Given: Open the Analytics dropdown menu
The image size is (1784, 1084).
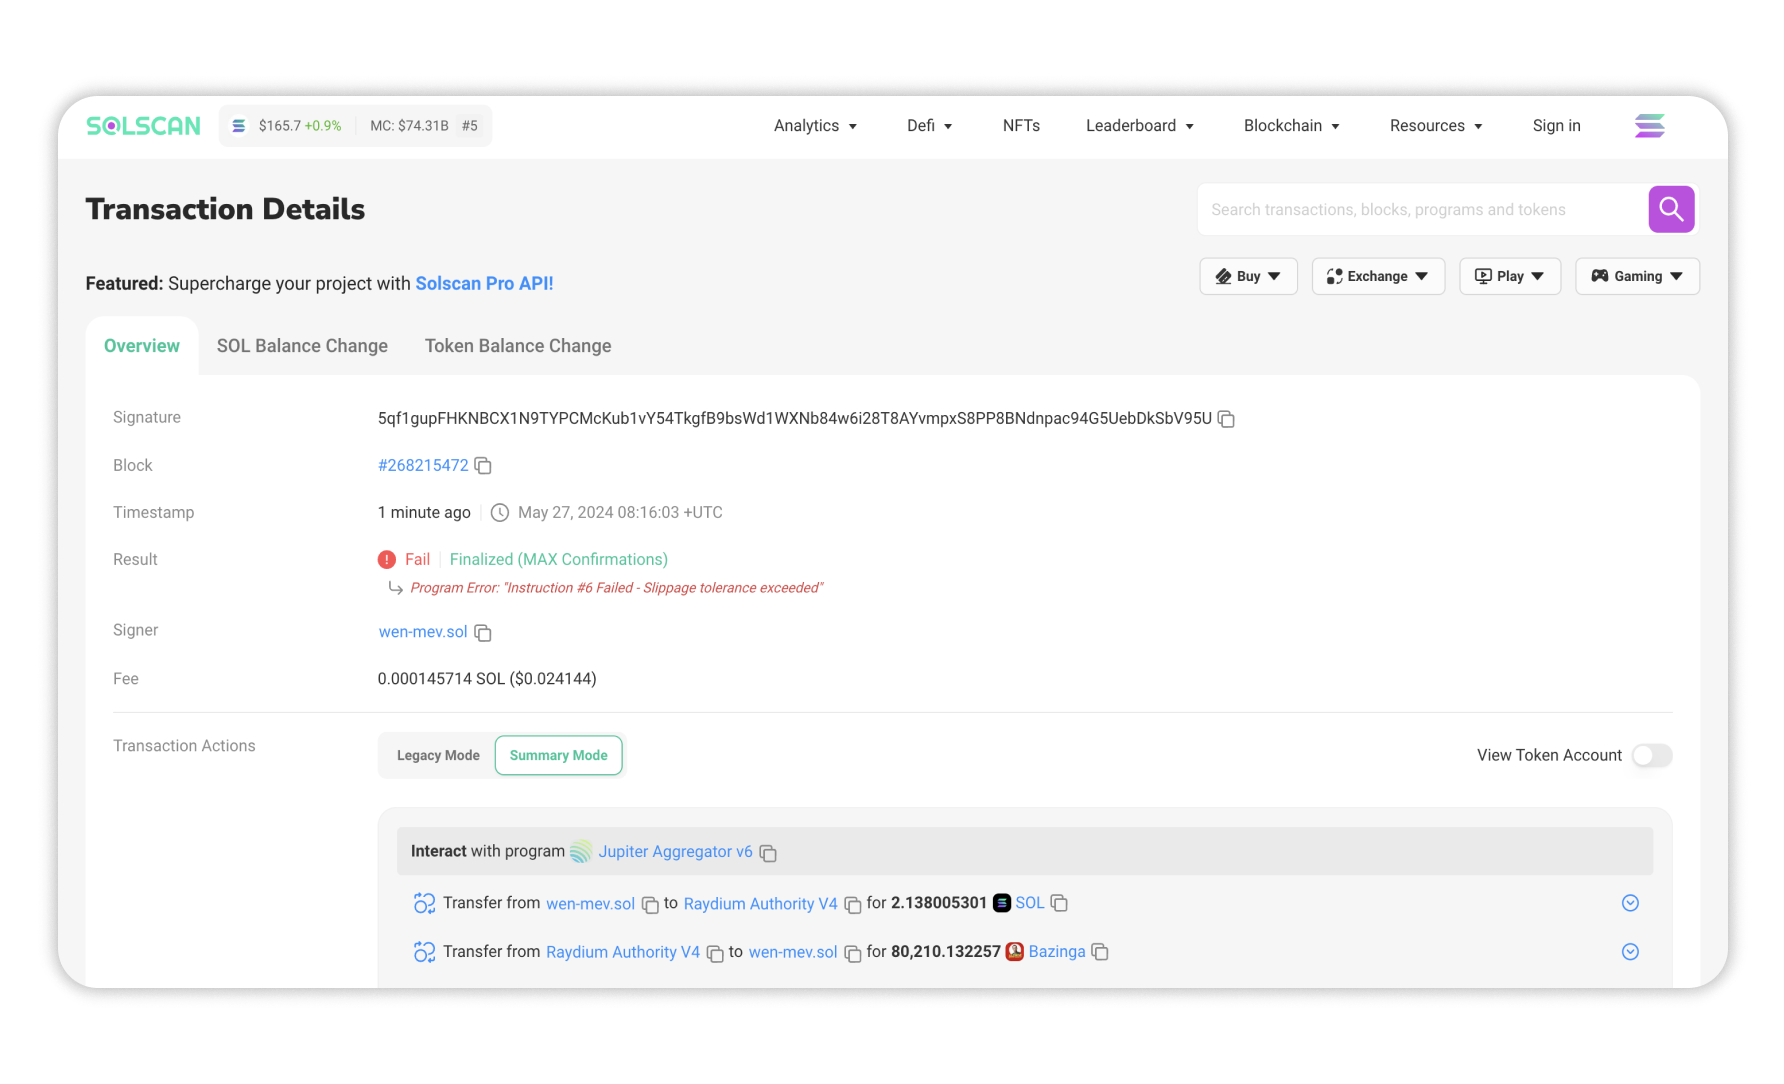Looking at the screenshot, I should click(x=815, y=126).
